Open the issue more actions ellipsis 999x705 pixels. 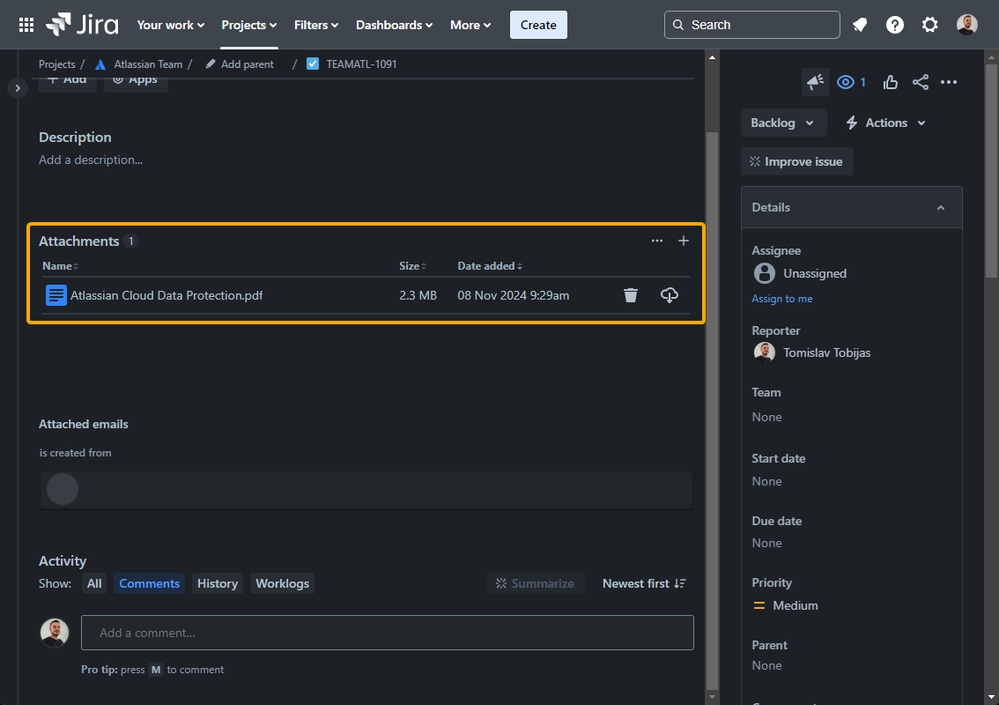[949, 82]
